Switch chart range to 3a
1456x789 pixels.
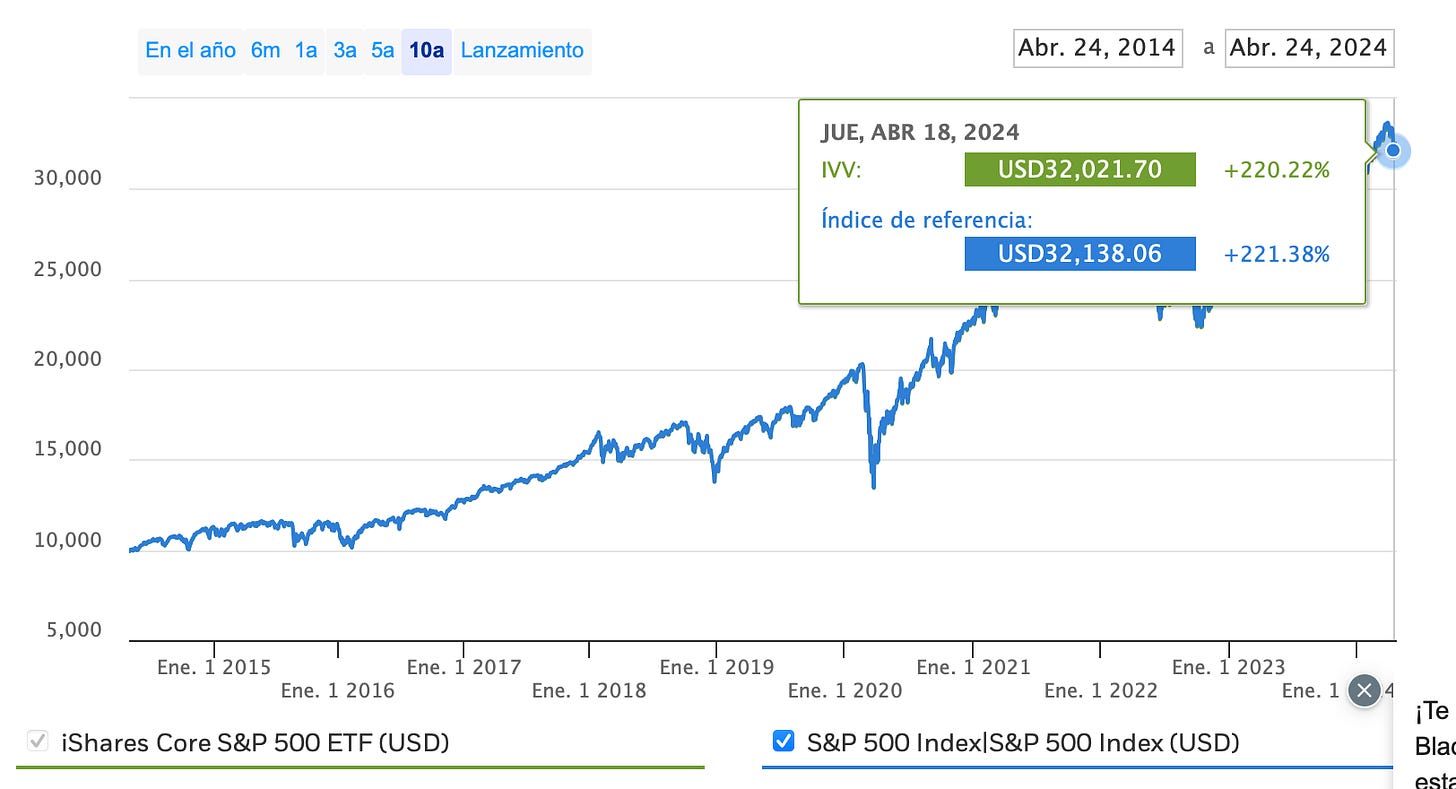pos(345,50)
